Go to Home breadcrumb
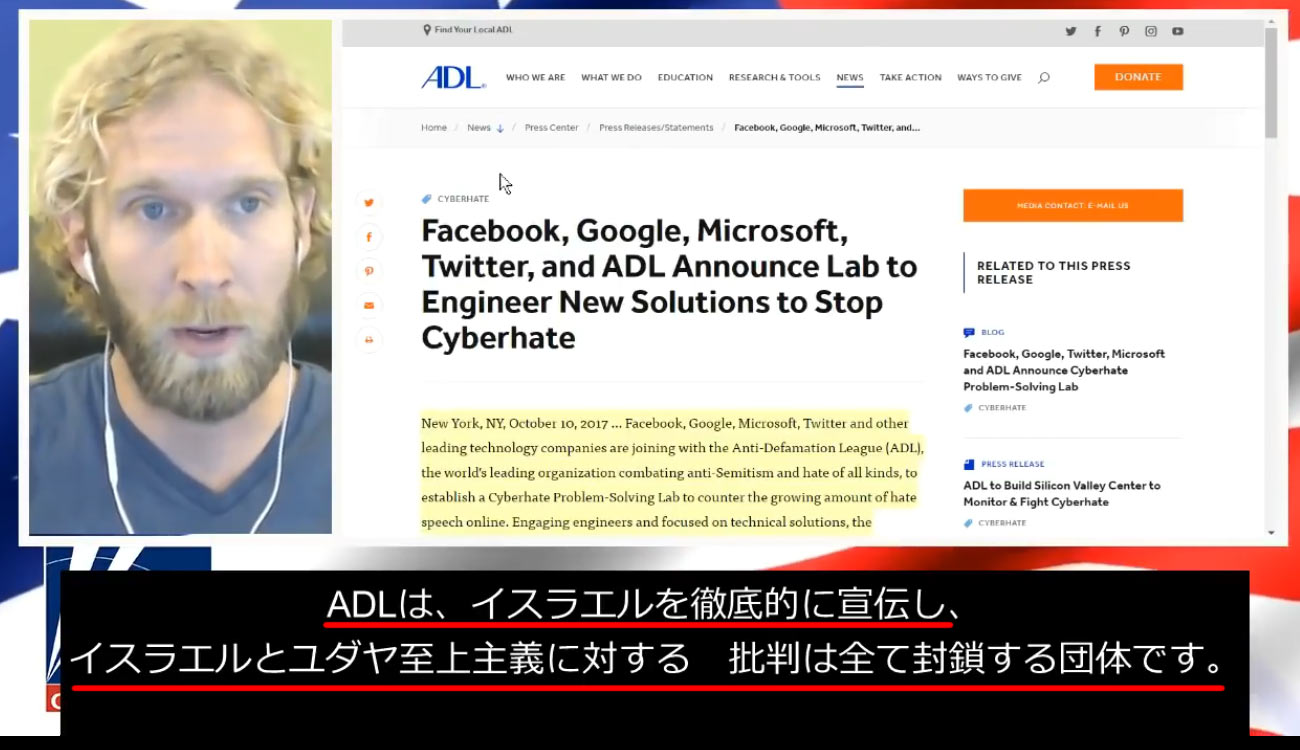Image resolution: width=1300 pixels, height=750 pixels. (434, 128)
